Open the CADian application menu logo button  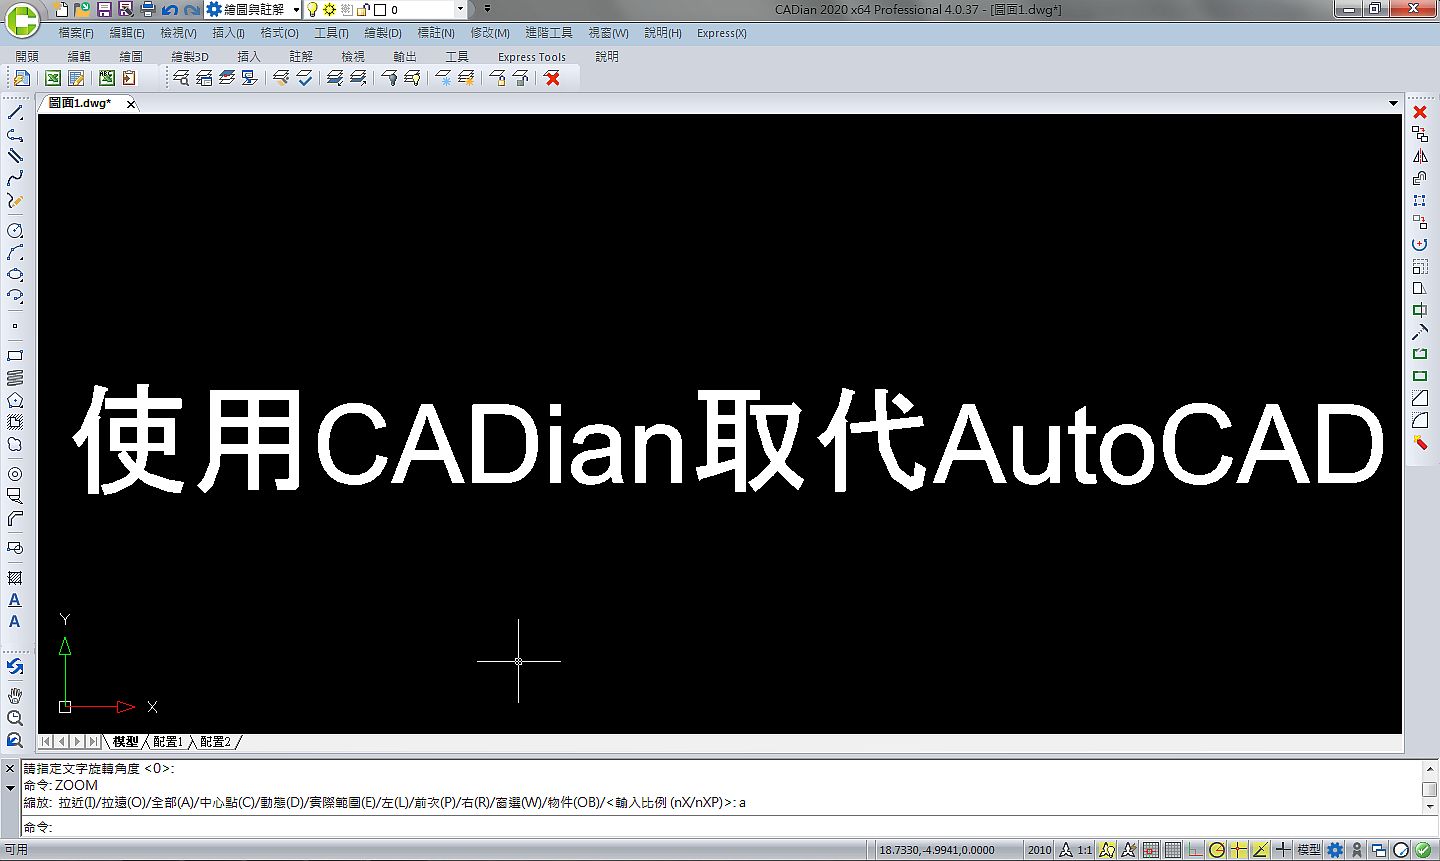(x=22, y=20)
